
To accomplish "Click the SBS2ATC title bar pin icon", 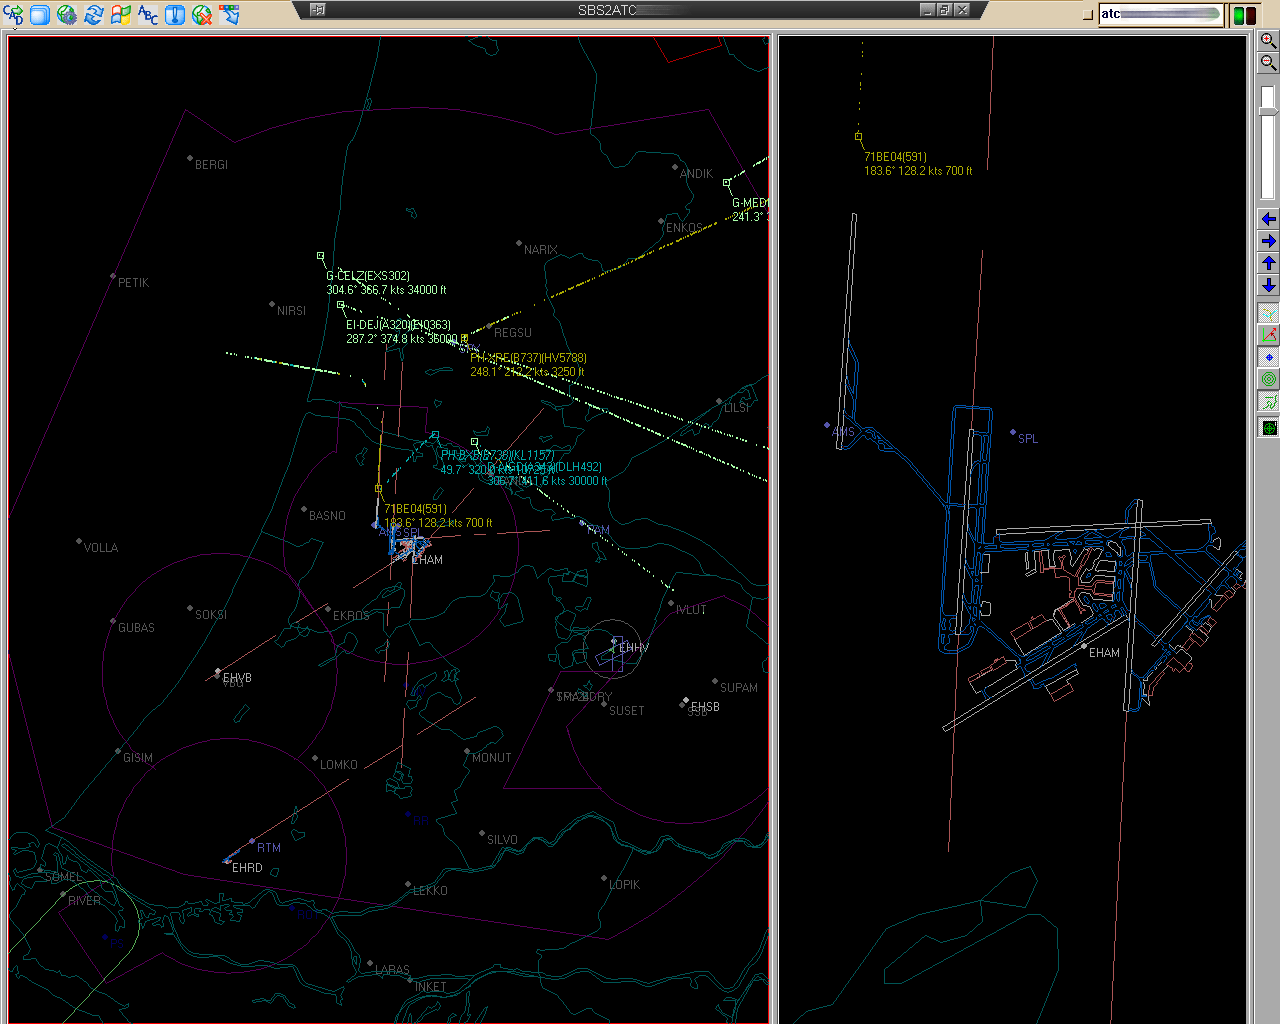I will point(318,10).
